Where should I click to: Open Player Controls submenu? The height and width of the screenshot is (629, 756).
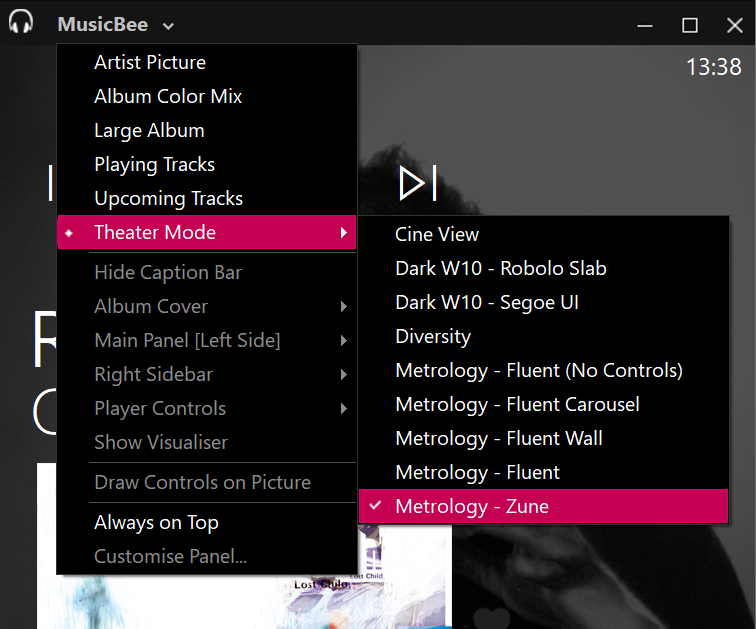[x=207, y=408]
